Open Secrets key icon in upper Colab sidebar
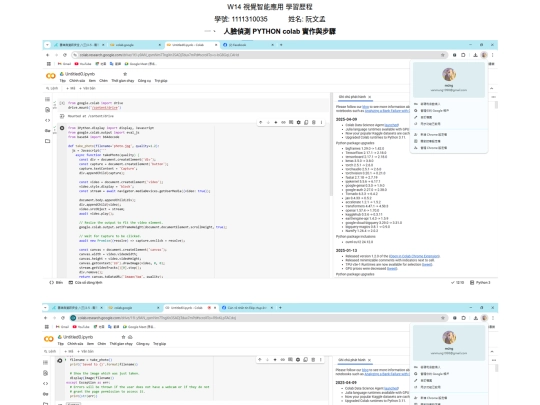The width and height of the screenshot is (540, 405). [48, 131]
